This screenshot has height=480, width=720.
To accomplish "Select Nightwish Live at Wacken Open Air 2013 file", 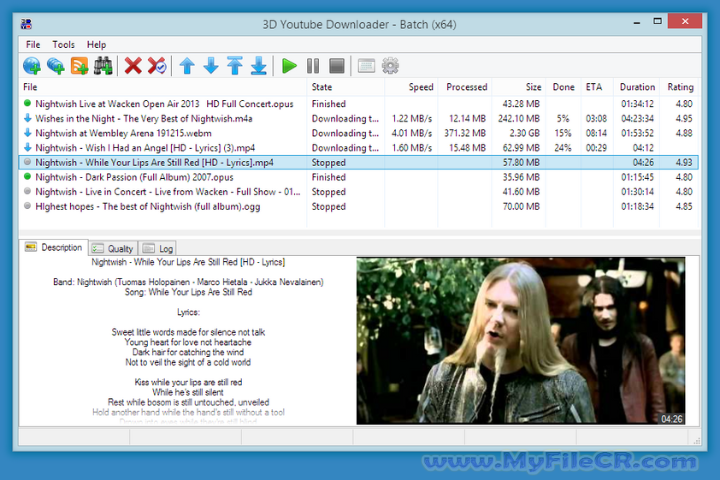I will click(164, 104).
